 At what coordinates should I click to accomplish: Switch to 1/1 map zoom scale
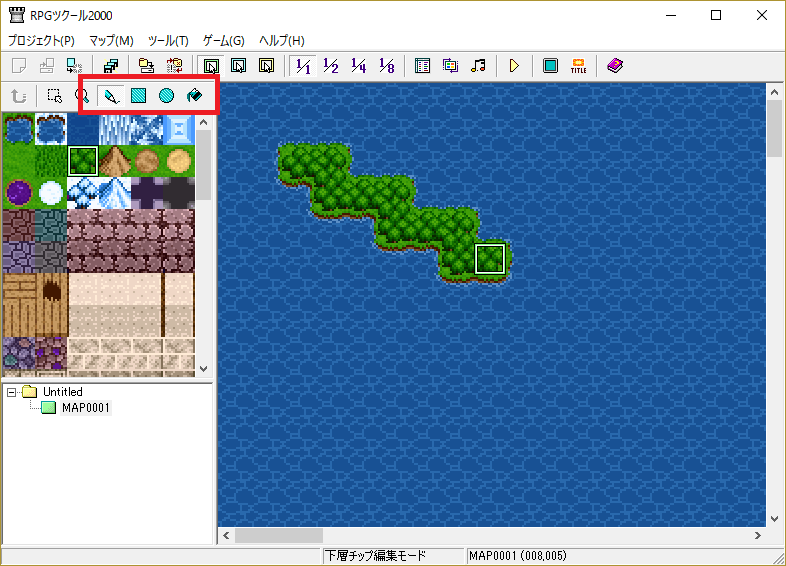coord(303,66)
